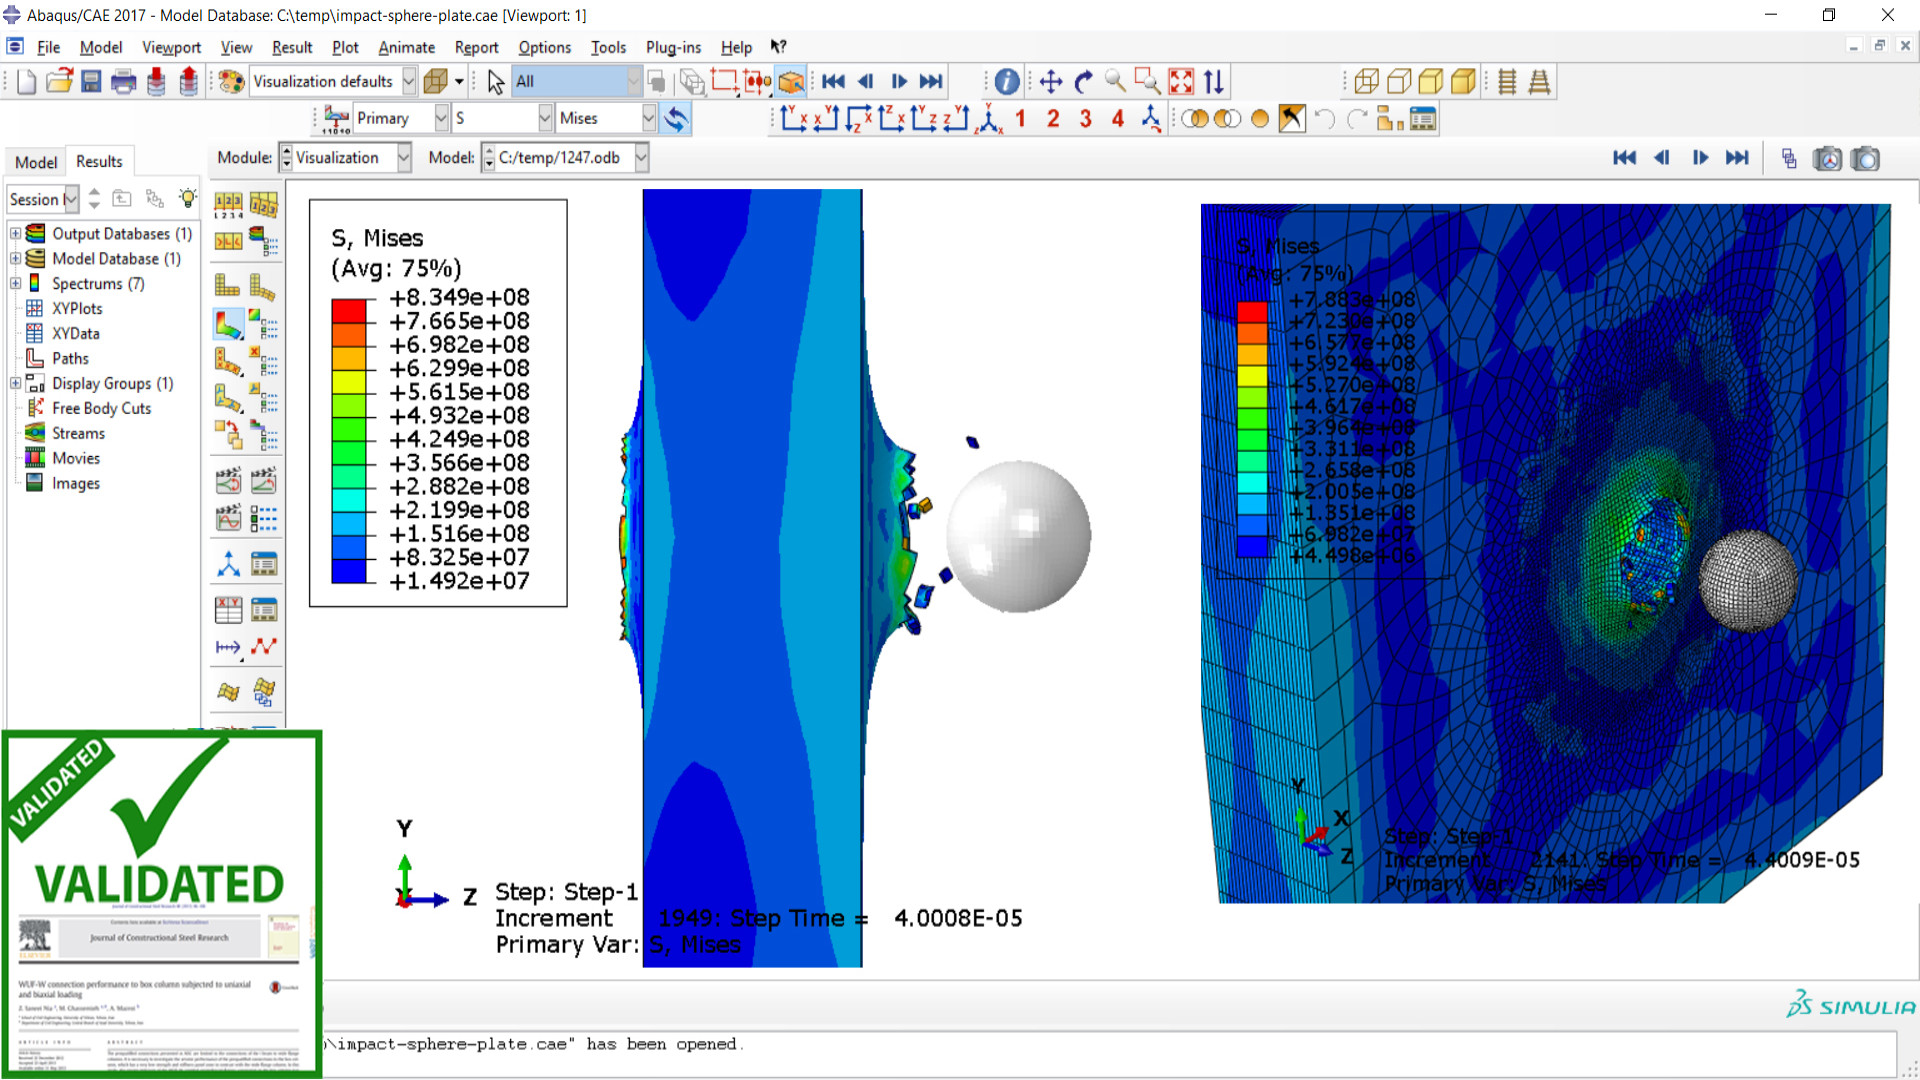The image size is (1920, 1080).
Task: Enable shaded render style
Action: point(1462,82)
